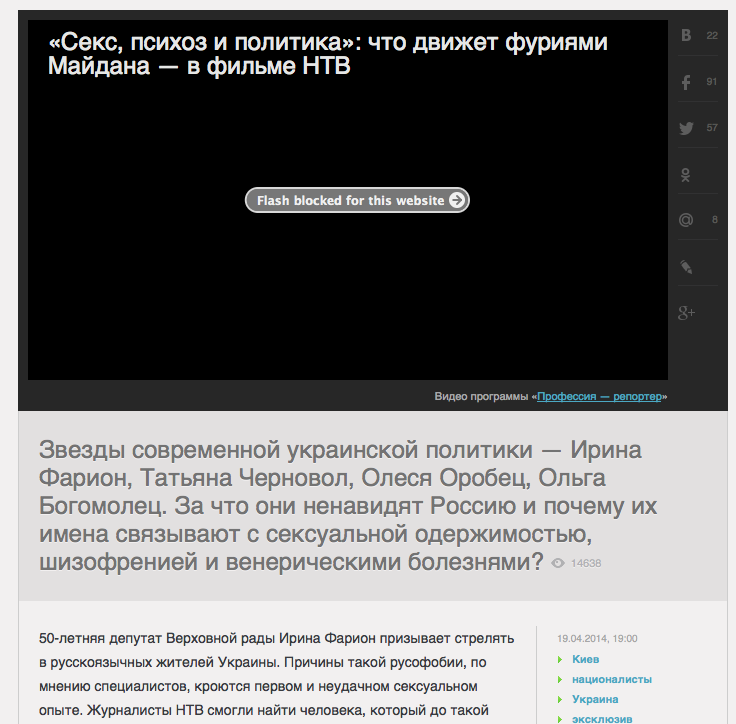Click the Flash blocked arrow icon
Image resolution: width=736 pixels, height=724 pixels.
(x=456, y=200)
